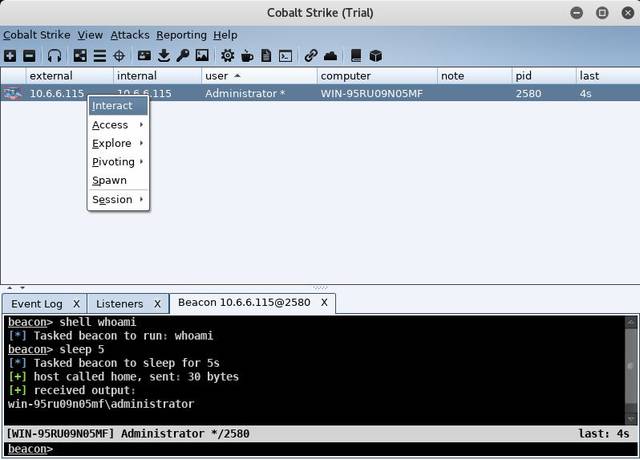Sort by the user column header
The height and width of the screenshot is (460, 640).
259,76
